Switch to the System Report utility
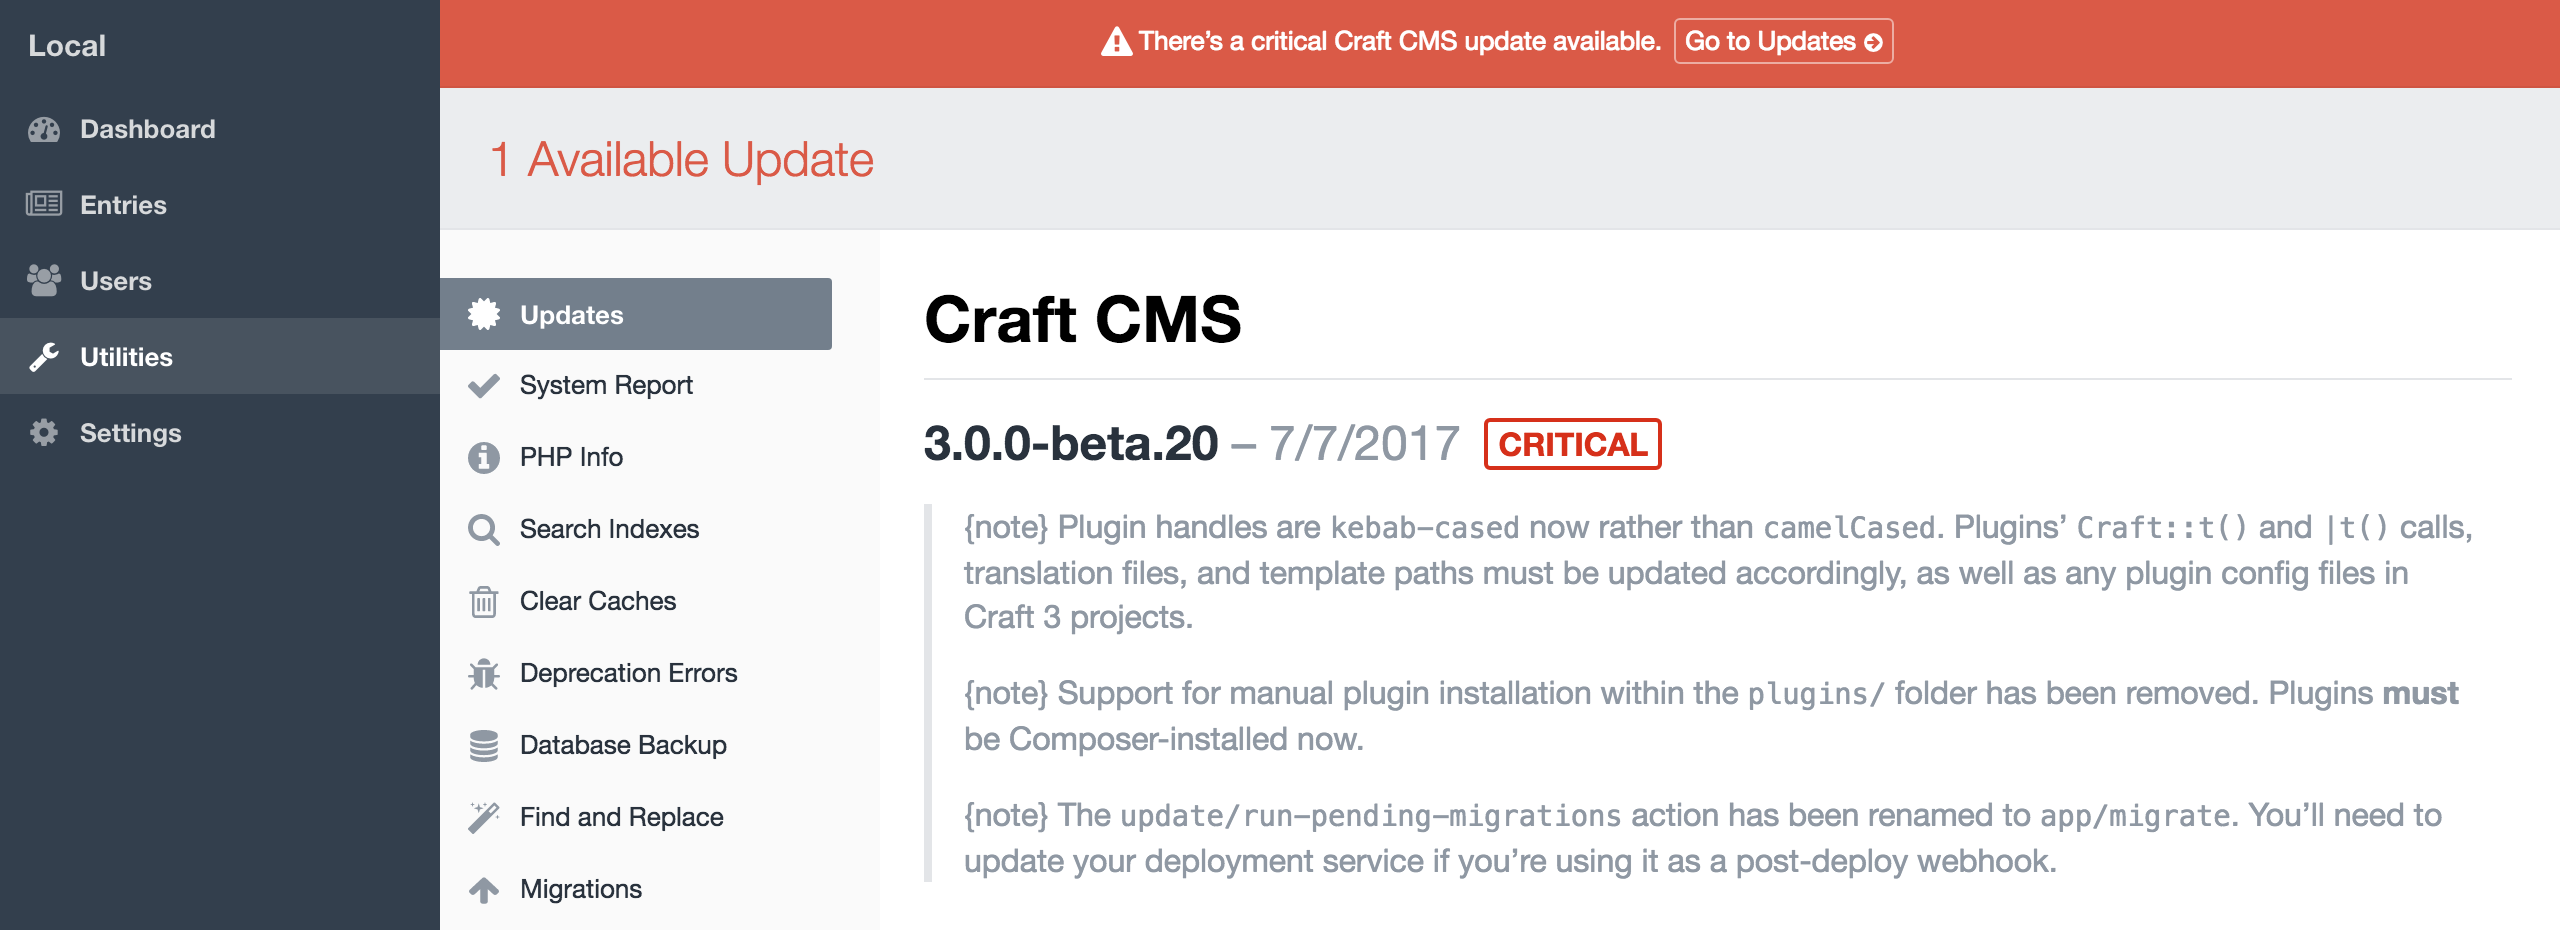This screenshot has width=2560, height=930. [x=605, y=384]
